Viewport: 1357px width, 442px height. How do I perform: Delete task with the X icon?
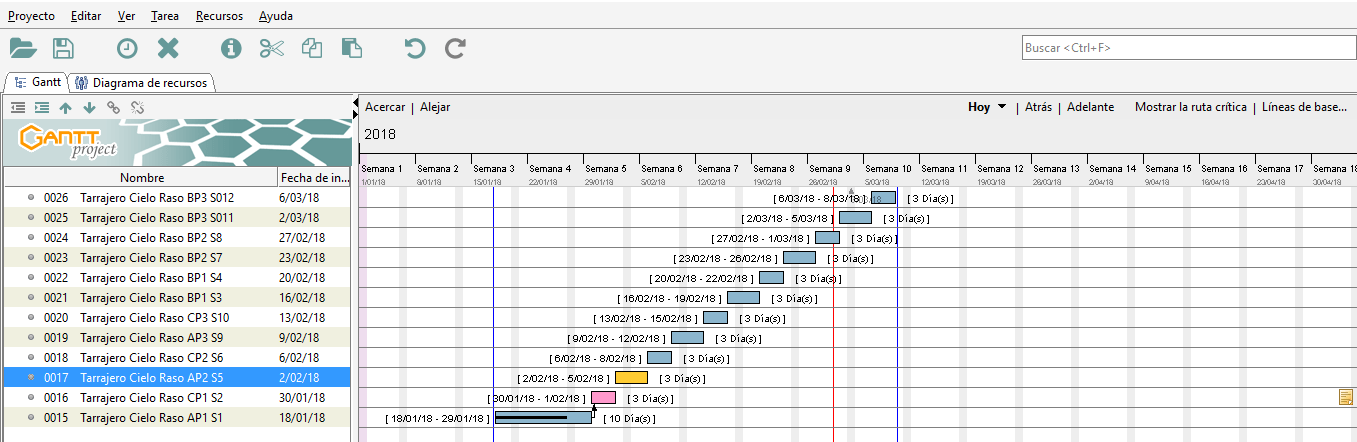click(168, 48)
